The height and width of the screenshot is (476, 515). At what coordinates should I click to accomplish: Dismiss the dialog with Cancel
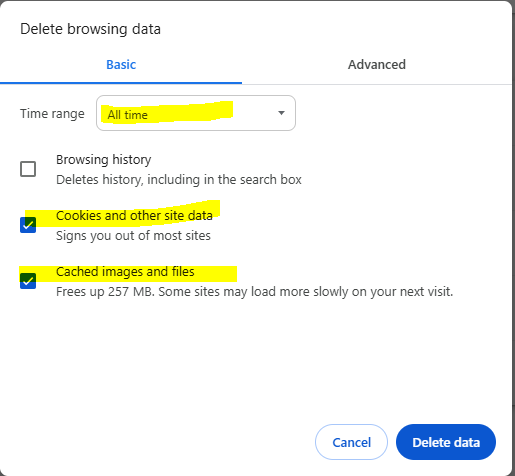coord(351,442)
